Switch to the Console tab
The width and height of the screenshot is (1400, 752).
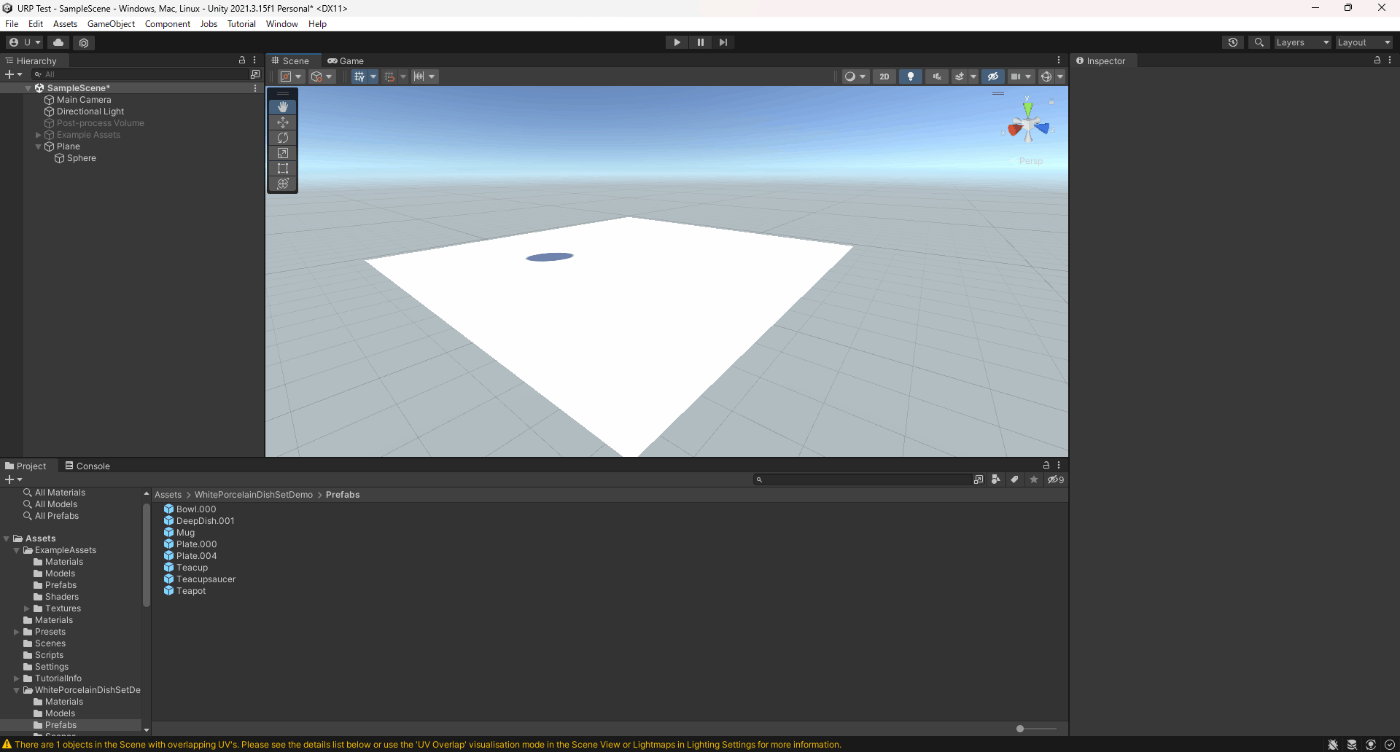tap(87, 466)
